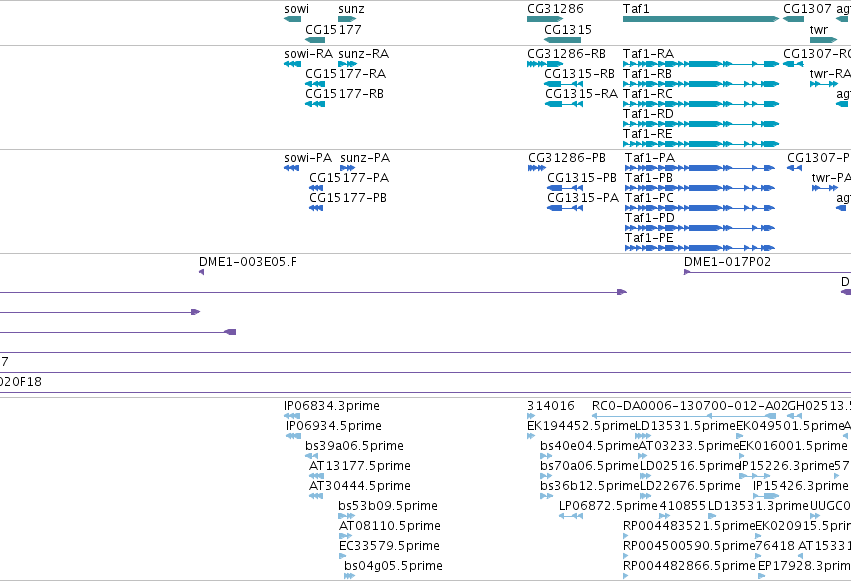Click EST EC33579.5prime
Image resolution: width=851 pixels, height=581 pixels.
[342, 557]
